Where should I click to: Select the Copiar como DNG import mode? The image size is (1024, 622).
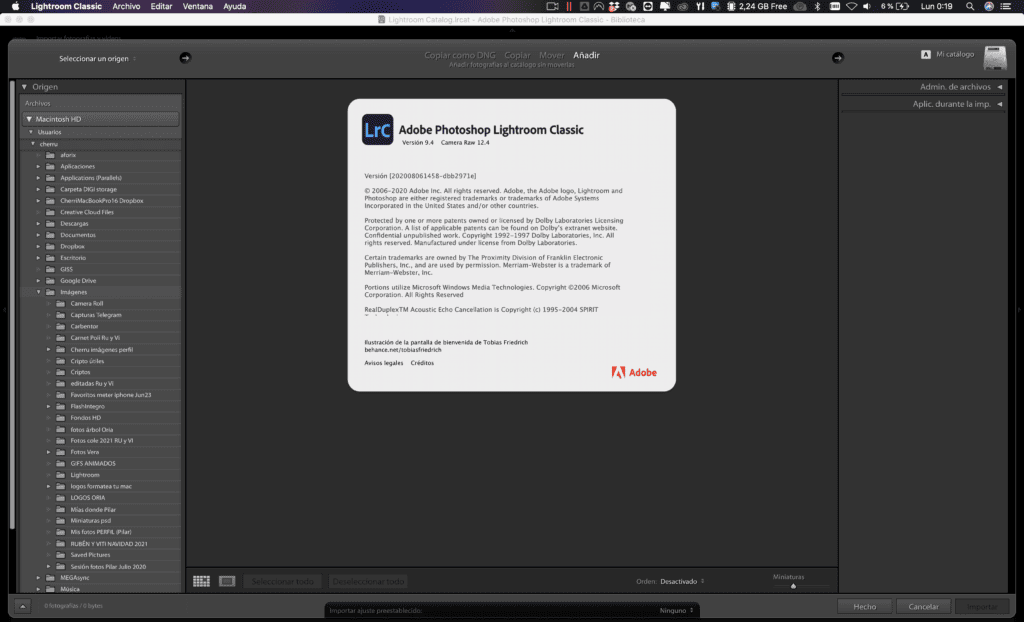[x=460, y=55]
